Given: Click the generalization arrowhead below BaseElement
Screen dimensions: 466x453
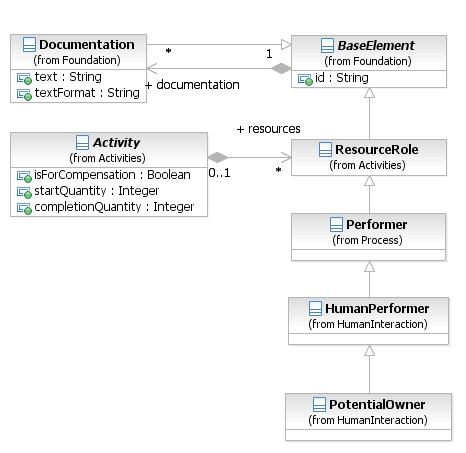Looking at the screenshot, I should click(x=369, y=93).
